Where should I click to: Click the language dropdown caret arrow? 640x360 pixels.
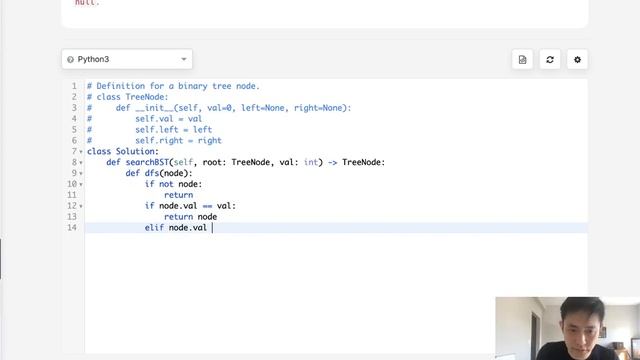(x=184, y=60)
